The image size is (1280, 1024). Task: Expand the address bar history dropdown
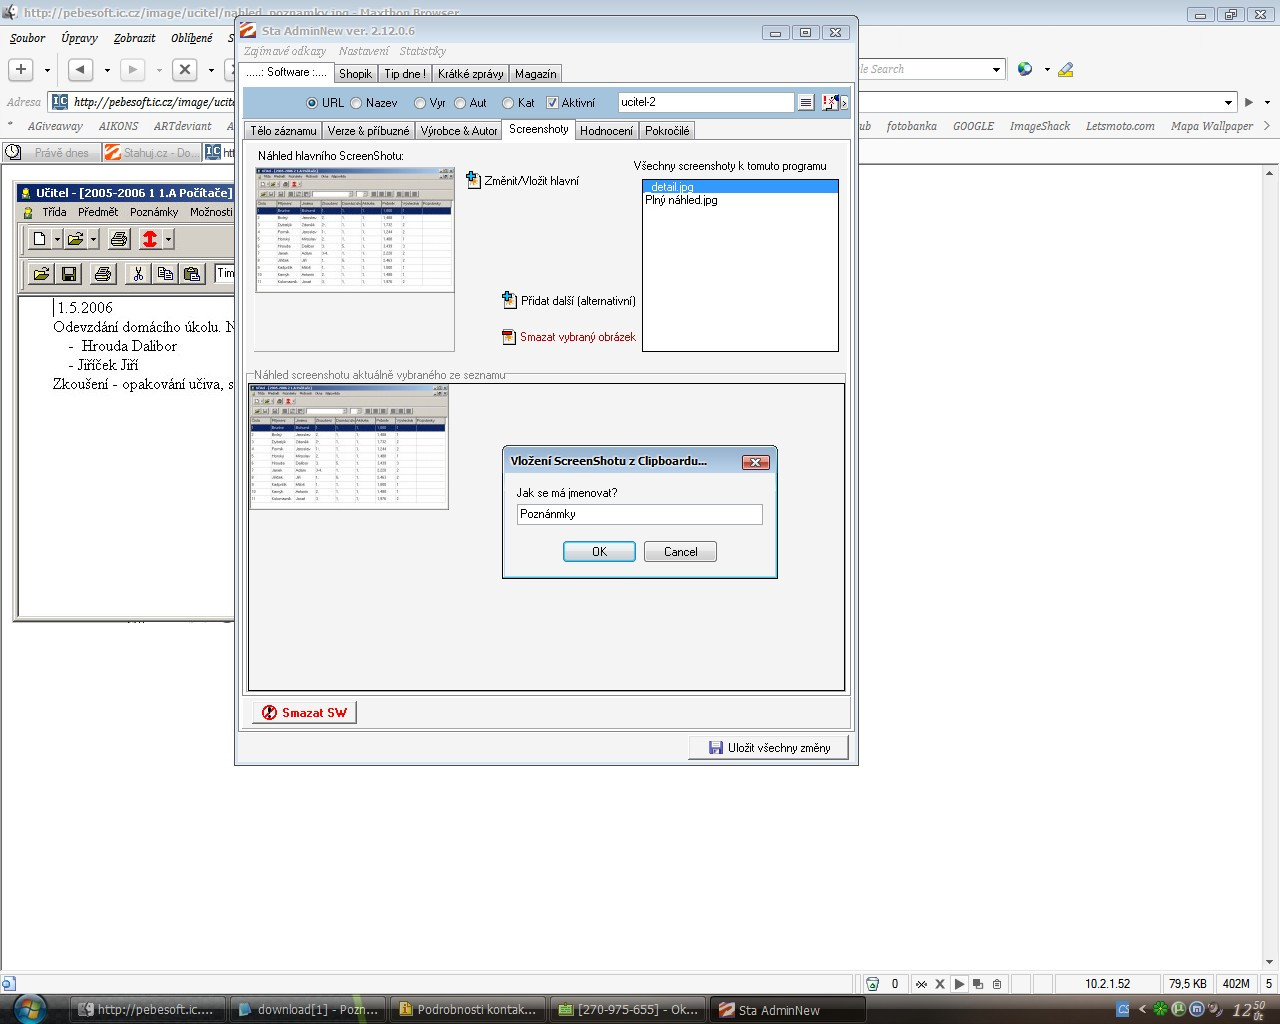coord(1229,102)
